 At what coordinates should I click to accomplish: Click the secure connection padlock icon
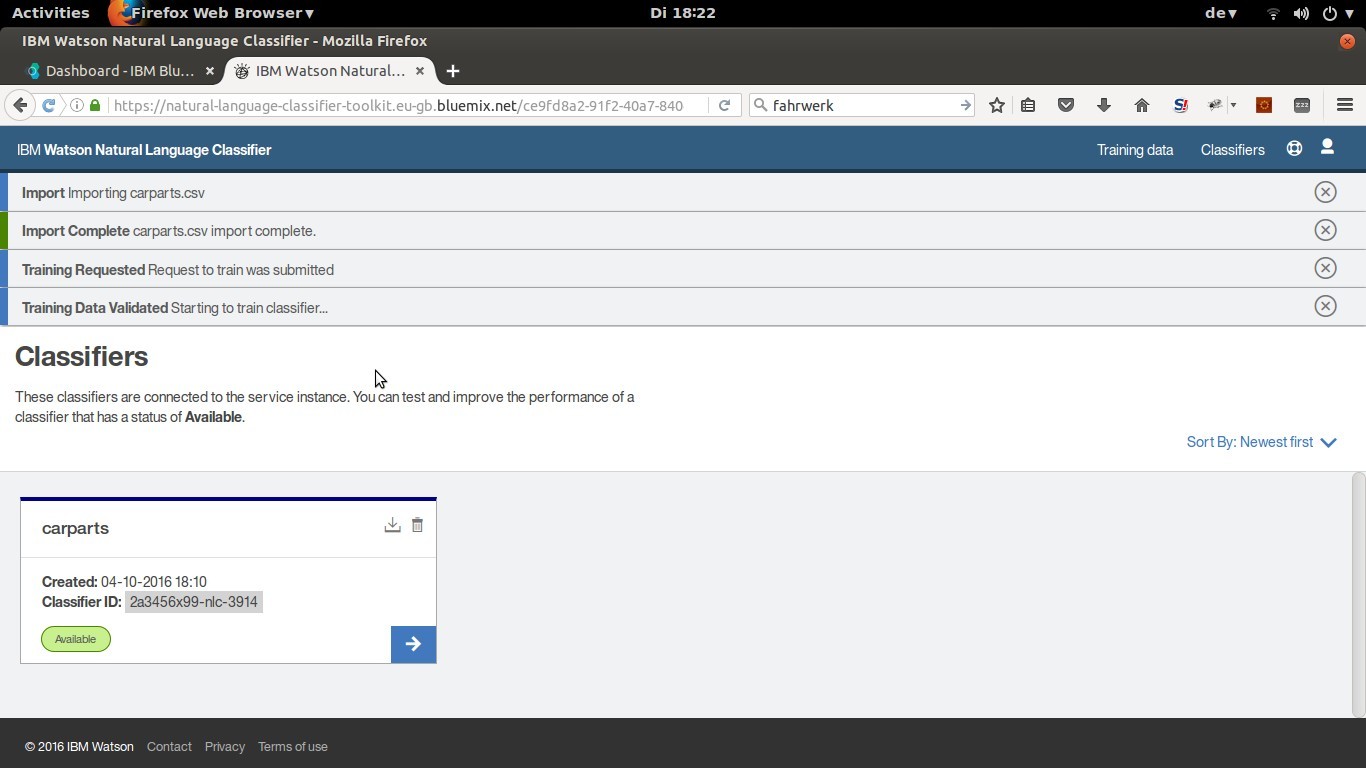click(x=95, y=105)
